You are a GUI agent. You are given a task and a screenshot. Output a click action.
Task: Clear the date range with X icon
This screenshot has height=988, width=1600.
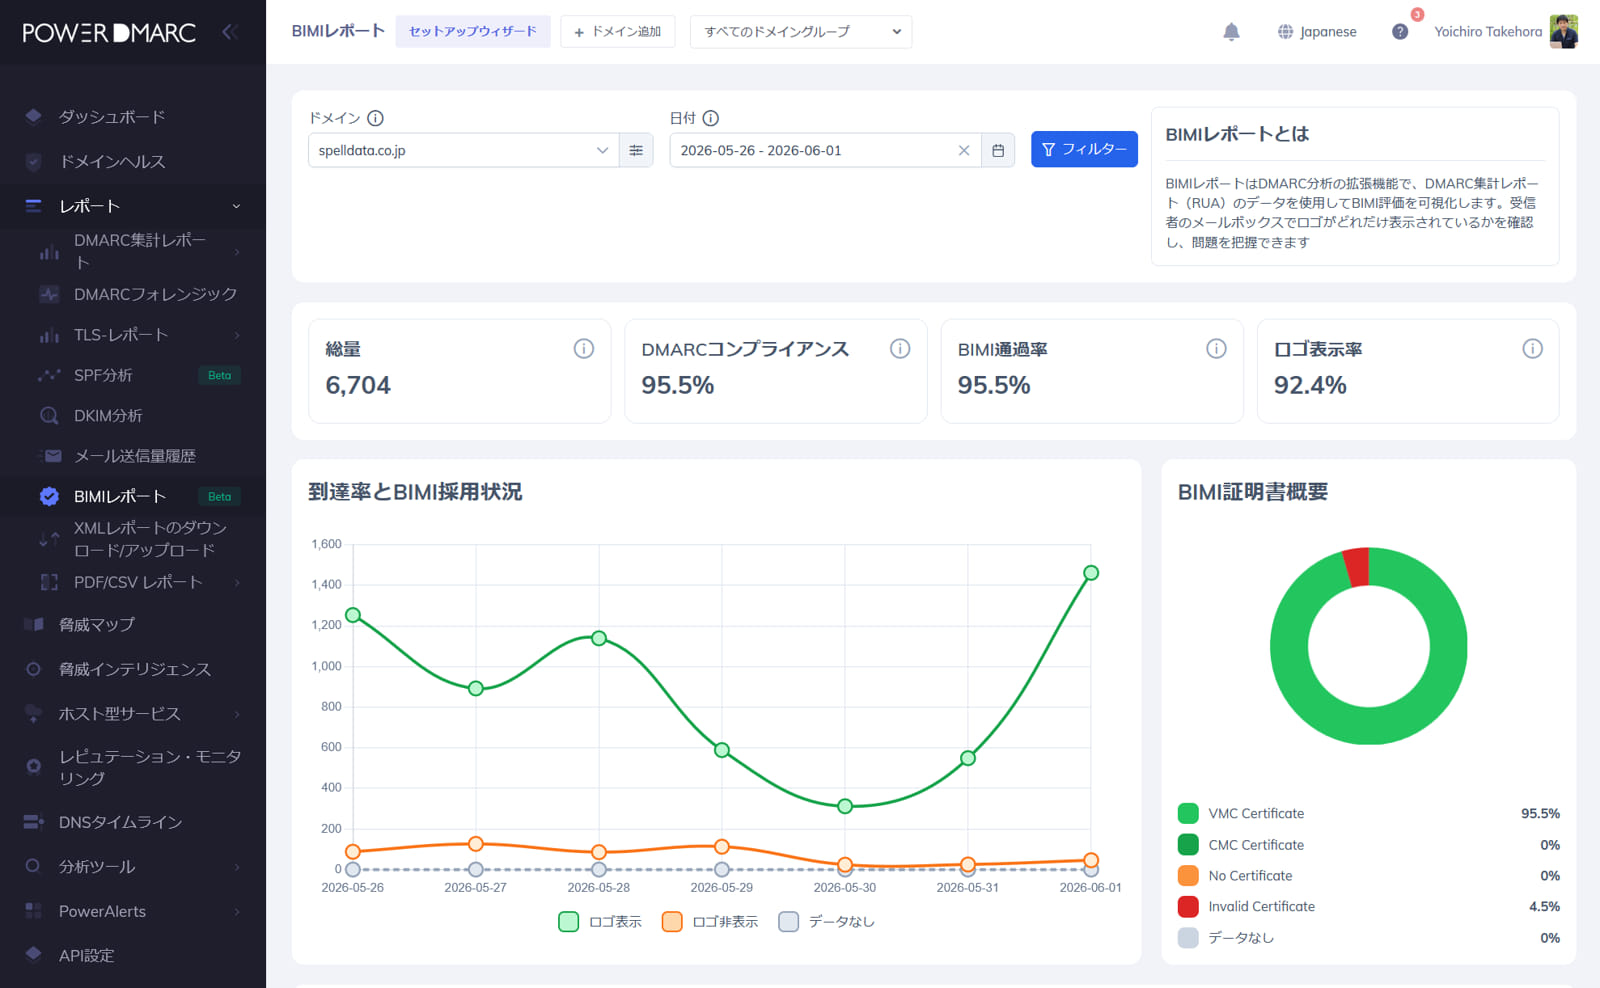click(964, 150)
